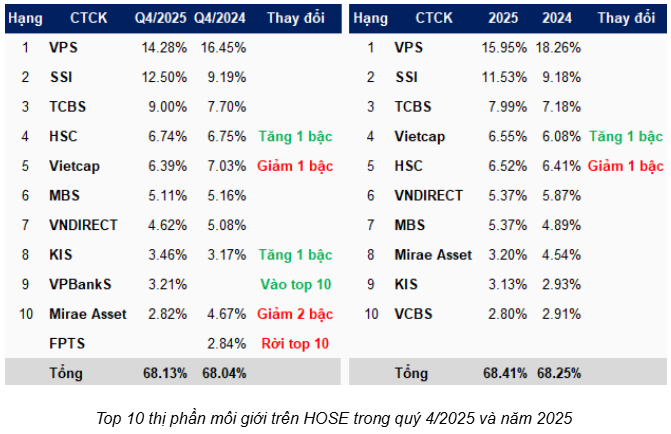Image resolution: width=671 pixels, height=434 pixels.
Task: Select the 68.41% yearly total value
Action: [503, 373]
